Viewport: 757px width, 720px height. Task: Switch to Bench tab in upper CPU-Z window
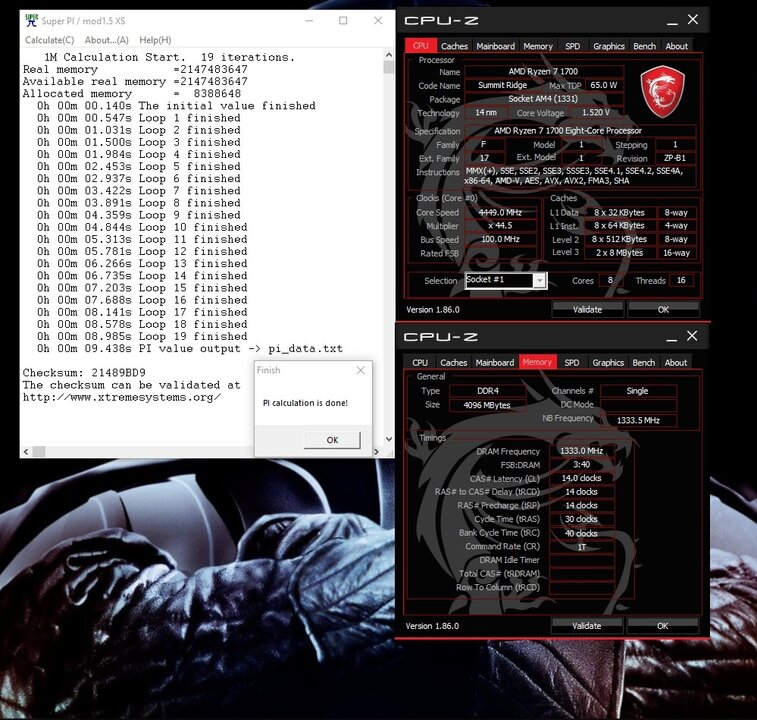(x=645, y=46)
